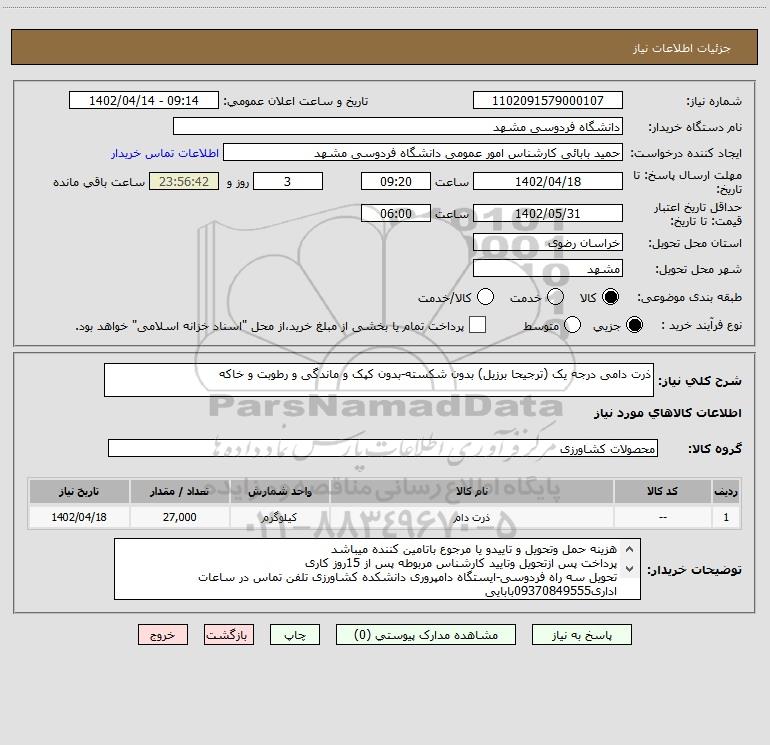Click the نام کالا column header
The width and height of the screenshot is (770, 745).
tap(472, 491)
